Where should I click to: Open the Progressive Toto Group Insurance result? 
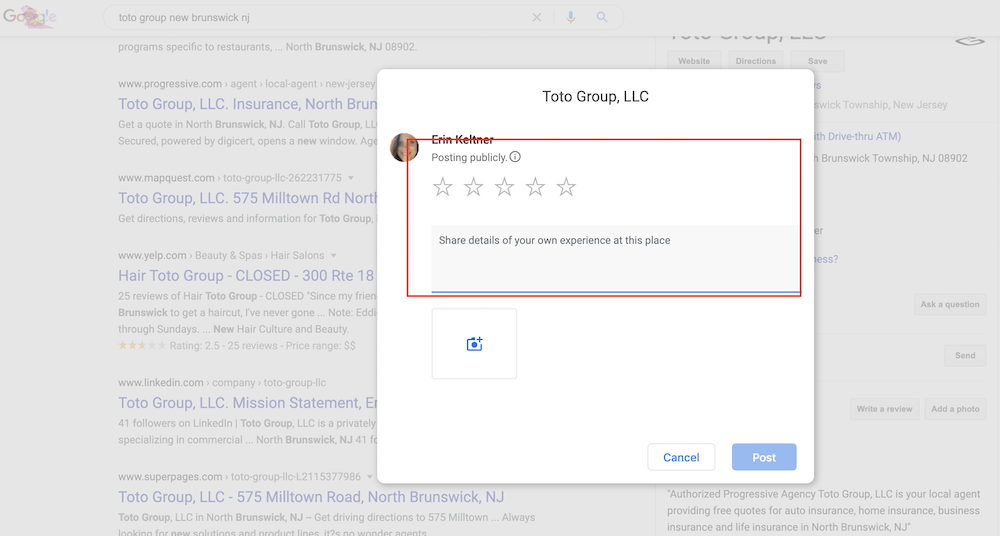[247, 104]
